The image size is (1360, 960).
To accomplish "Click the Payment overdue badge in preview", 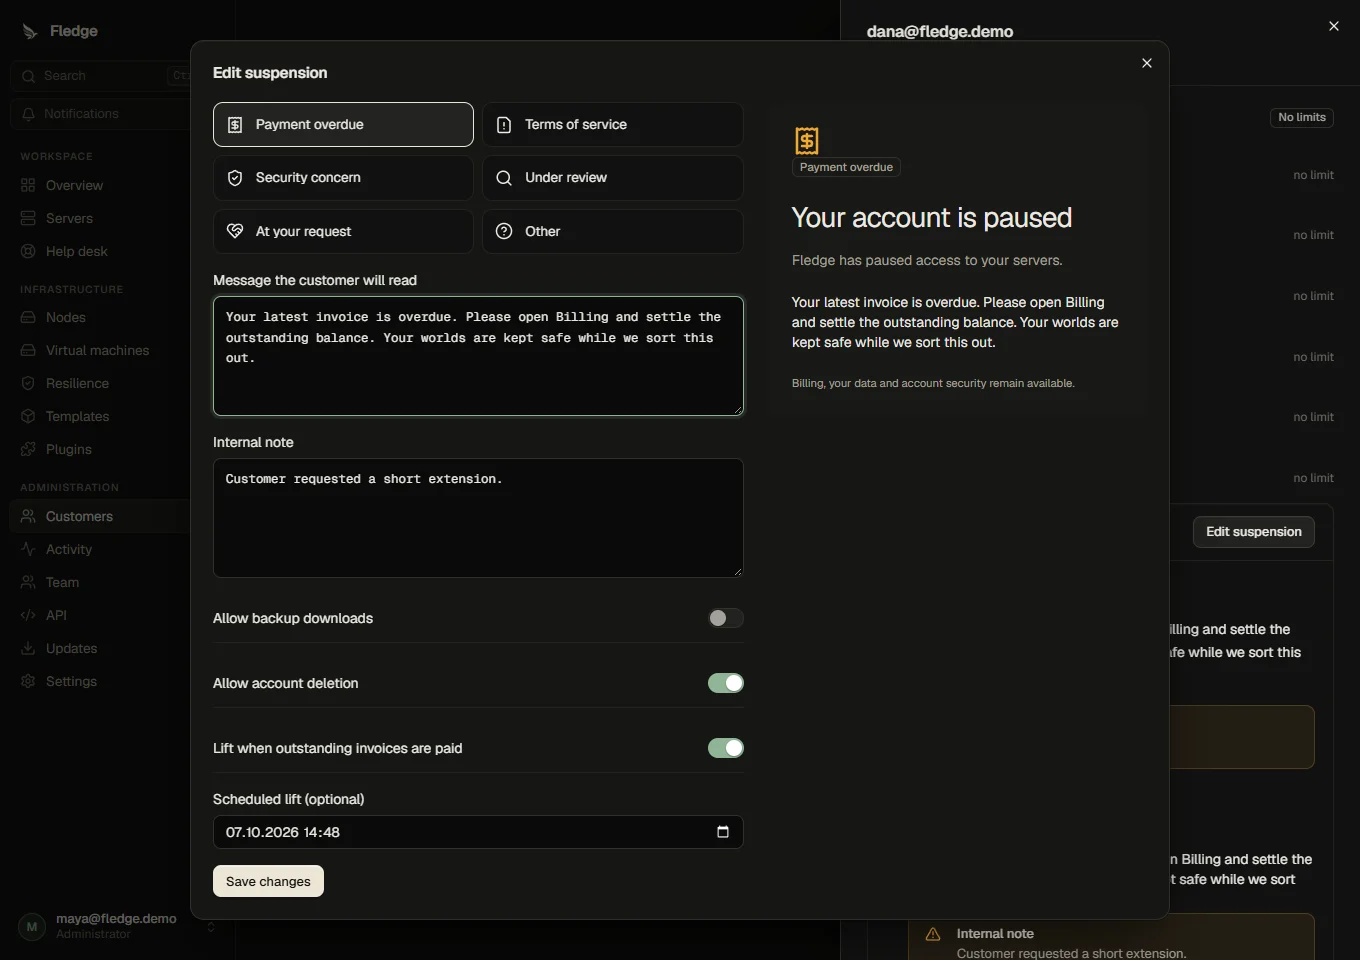I will point(846,167).
